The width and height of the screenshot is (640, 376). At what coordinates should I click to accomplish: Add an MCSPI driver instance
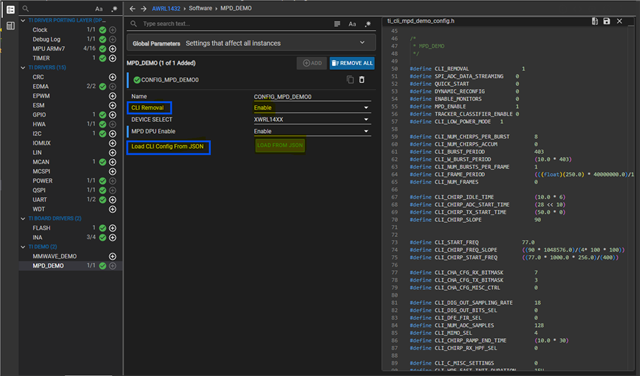[x=113, y=171]
